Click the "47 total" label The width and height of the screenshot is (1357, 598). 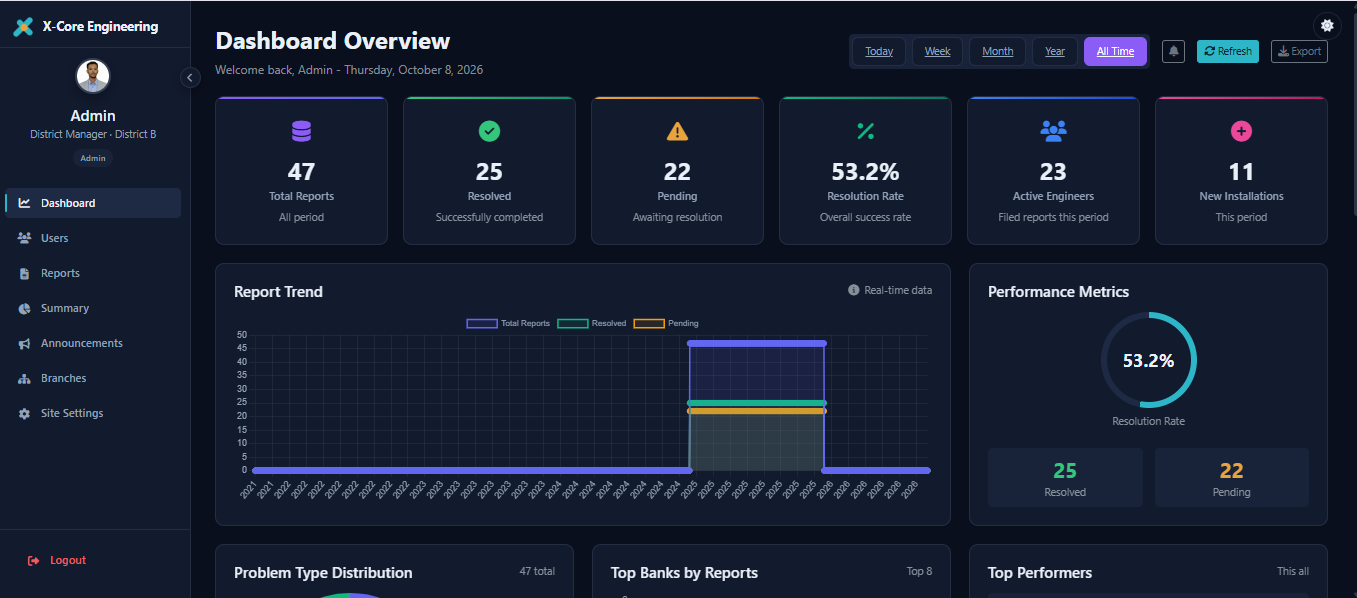click(x=537, y=571)
